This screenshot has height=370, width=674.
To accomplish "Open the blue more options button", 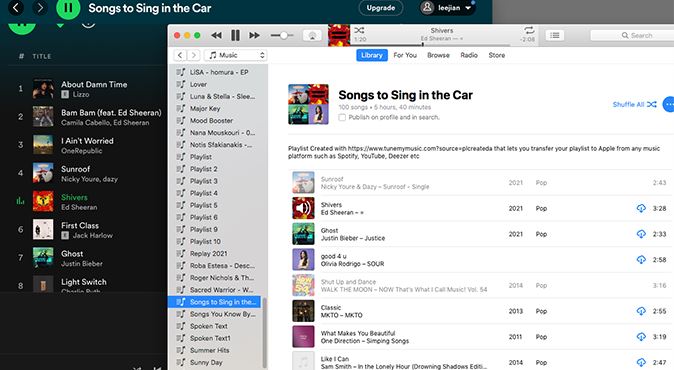I will coord(668,104).
